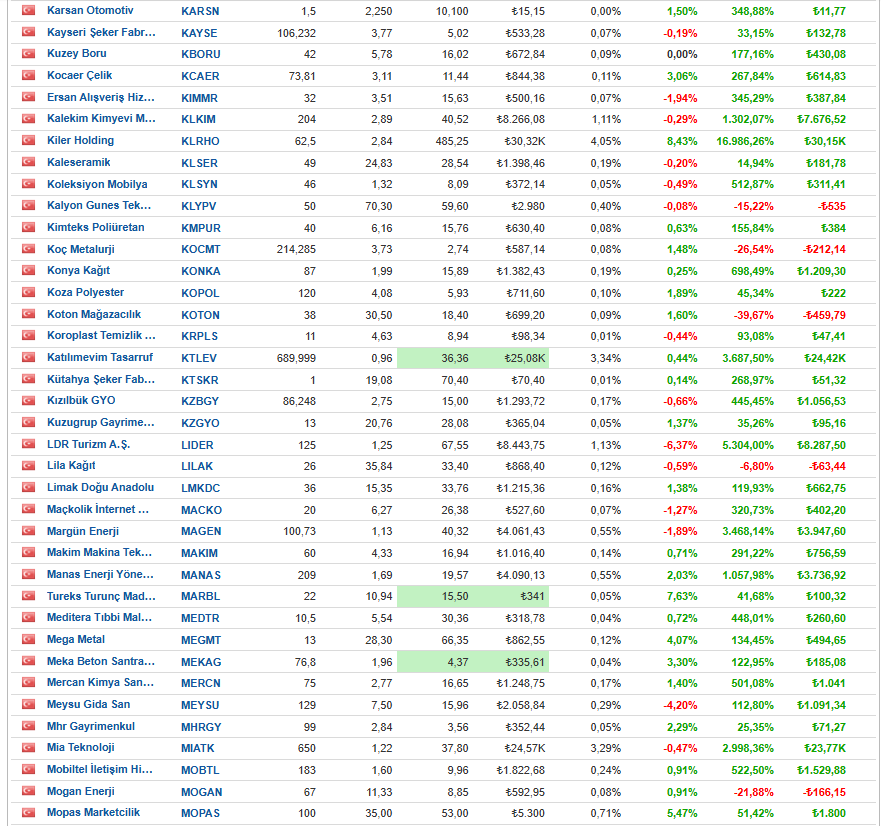
Task: Click the Meka Beton Santra… name
Action: pos(101,661)
